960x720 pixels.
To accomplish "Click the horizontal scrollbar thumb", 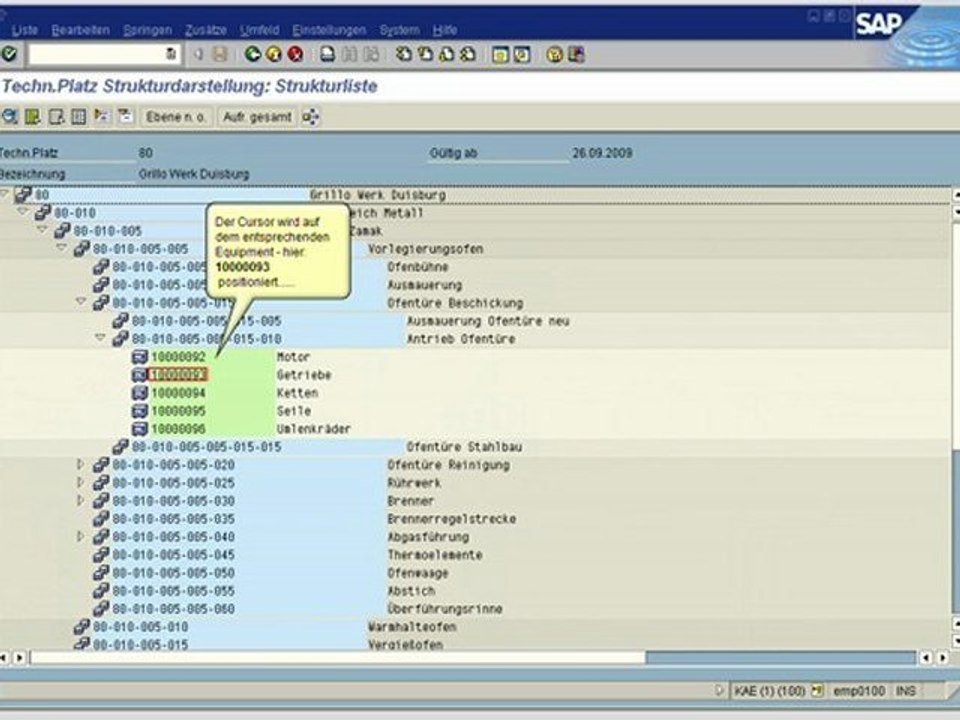I will coord(338,658).
